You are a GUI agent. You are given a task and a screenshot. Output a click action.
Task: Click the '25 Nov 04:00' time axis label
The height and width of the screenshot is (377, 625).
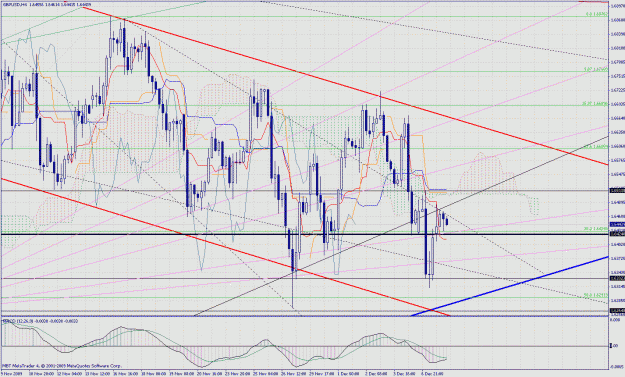(265, 374)
